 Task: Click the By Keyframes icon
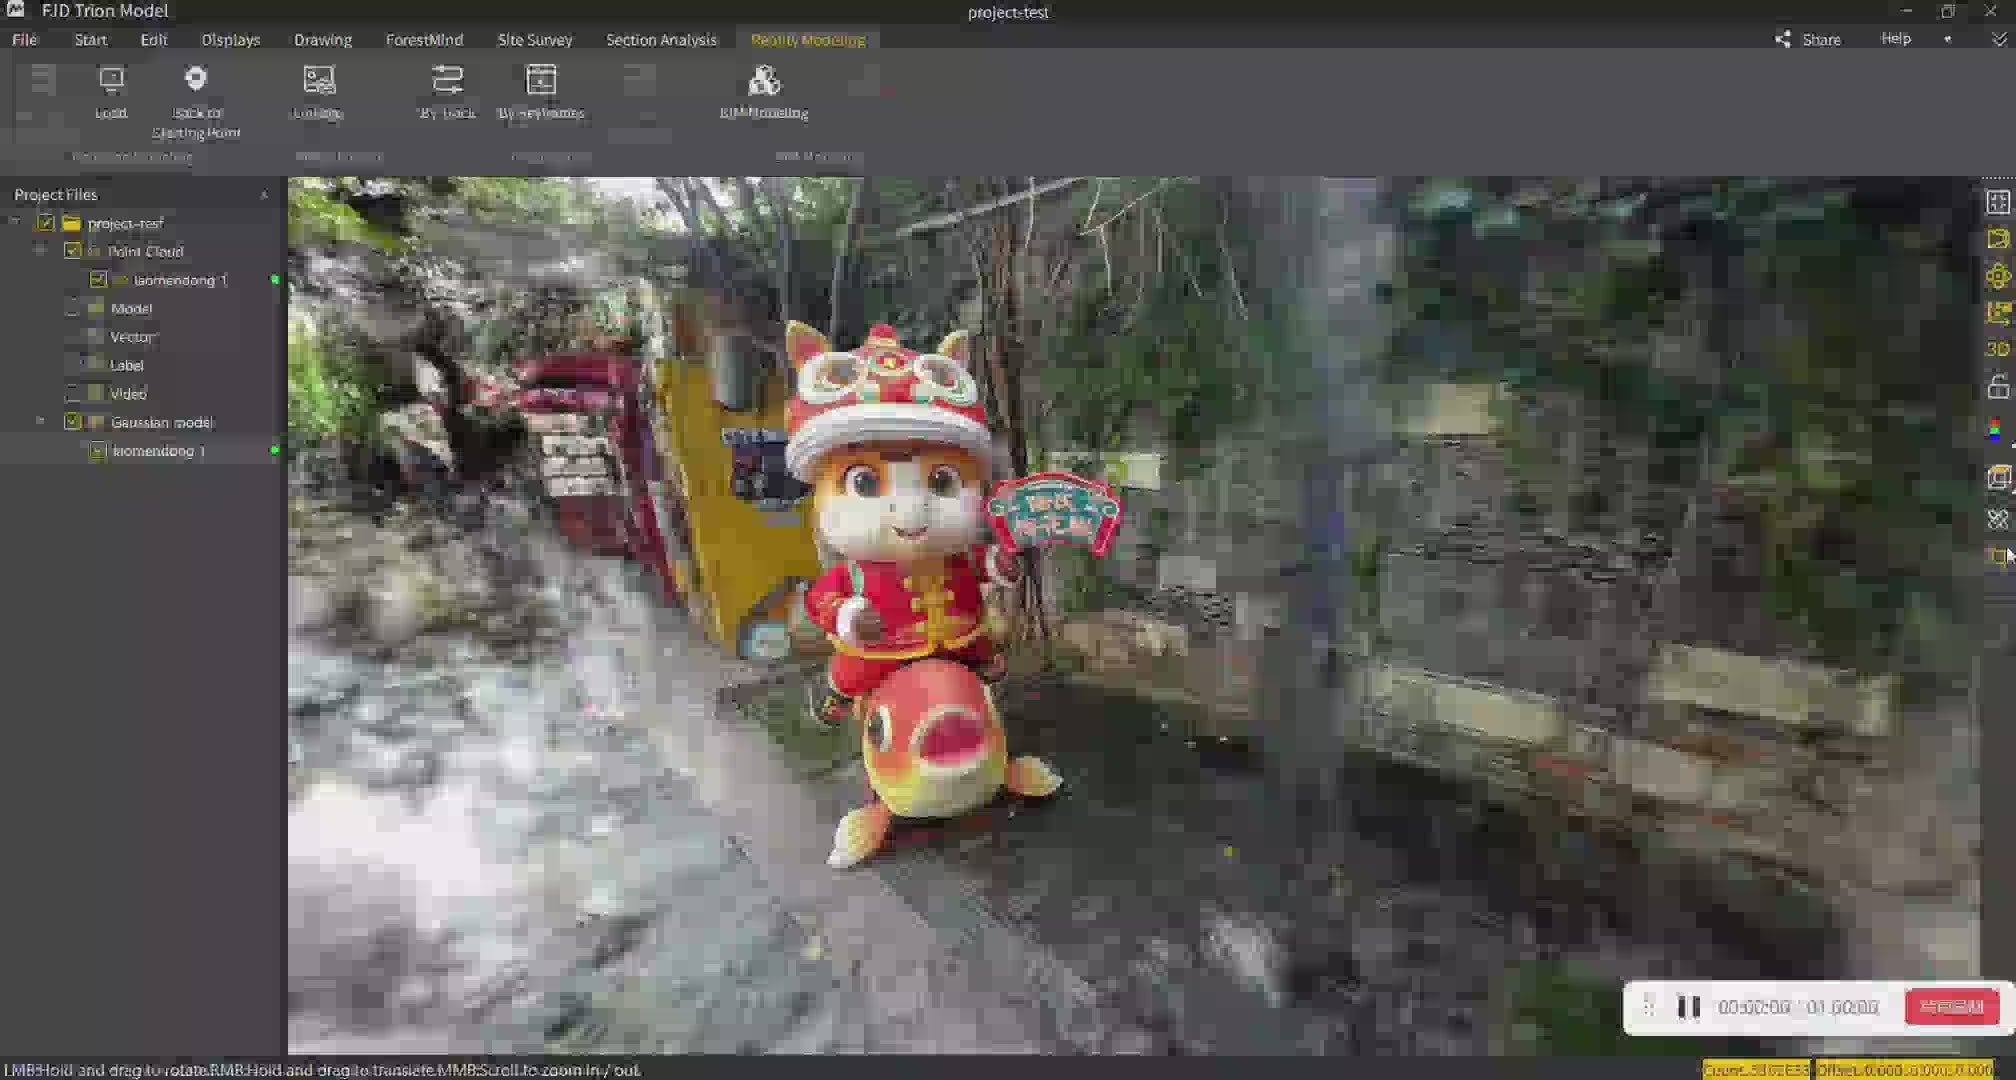[541, 79]
